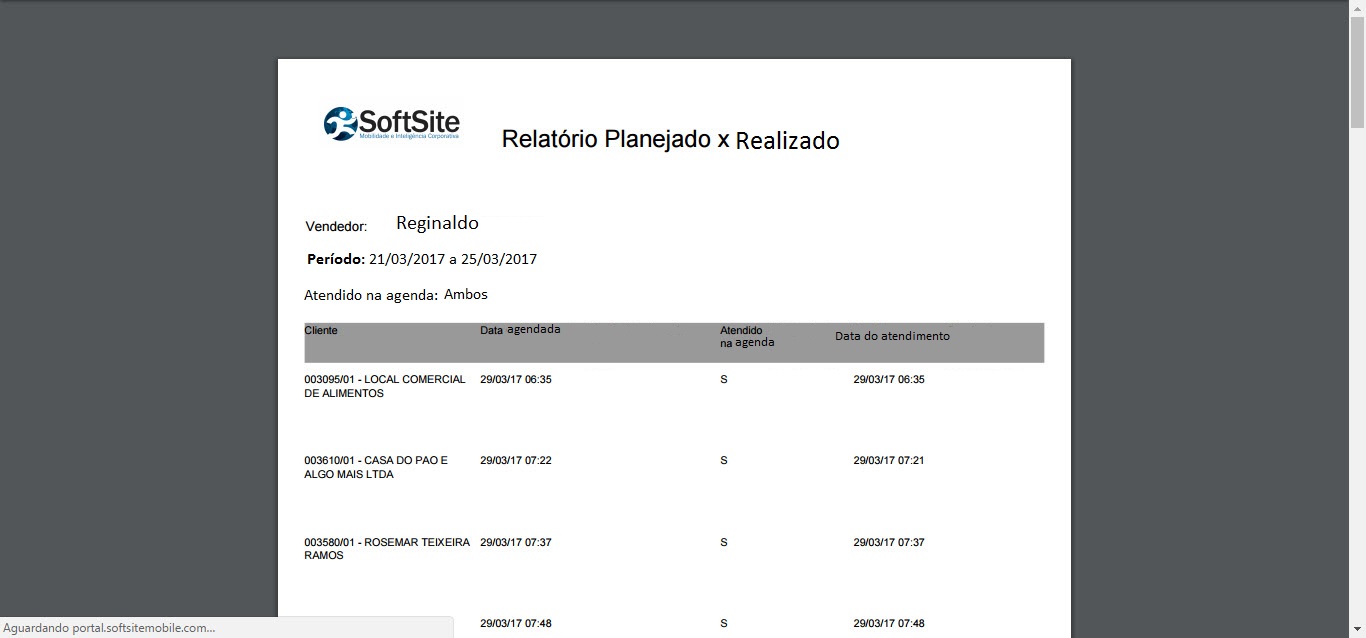Click service date '29/03/17 06:35'

click(889, 380)
